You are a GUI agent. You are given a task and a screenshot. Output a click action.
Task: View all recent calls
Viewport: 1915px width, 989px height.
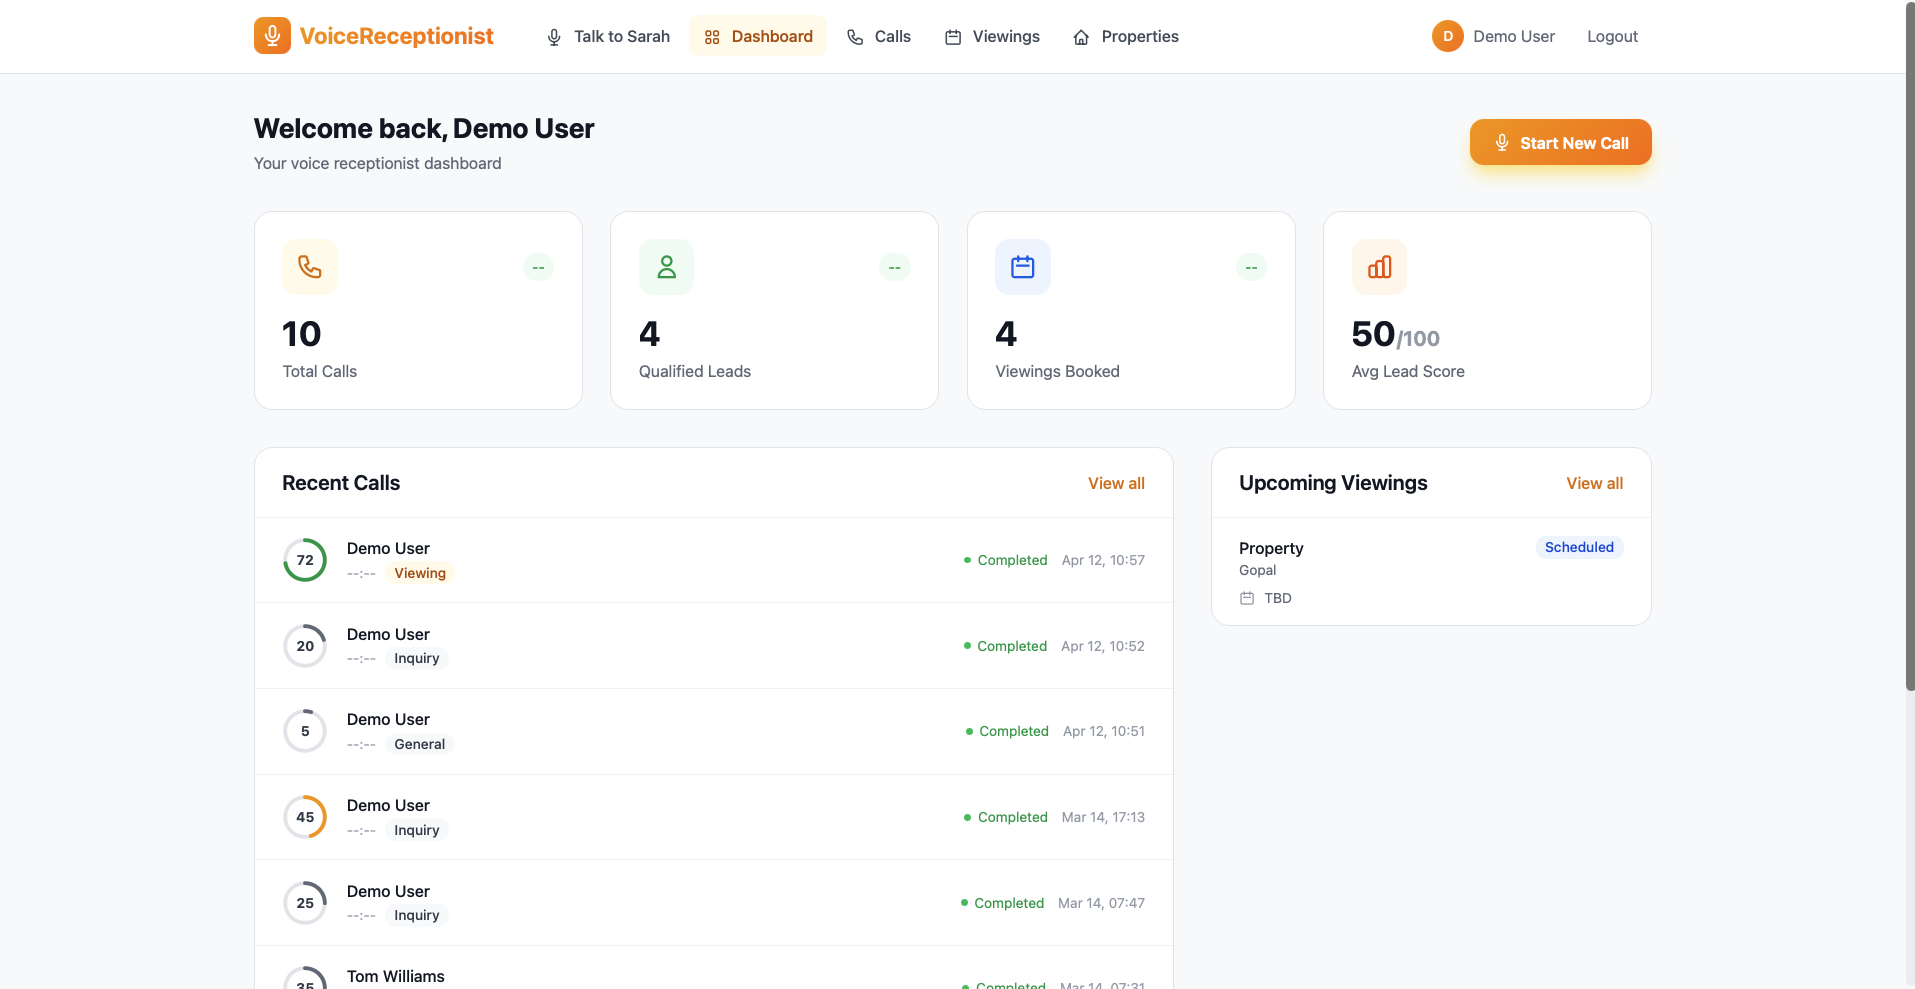click(x=1116, y=483)
